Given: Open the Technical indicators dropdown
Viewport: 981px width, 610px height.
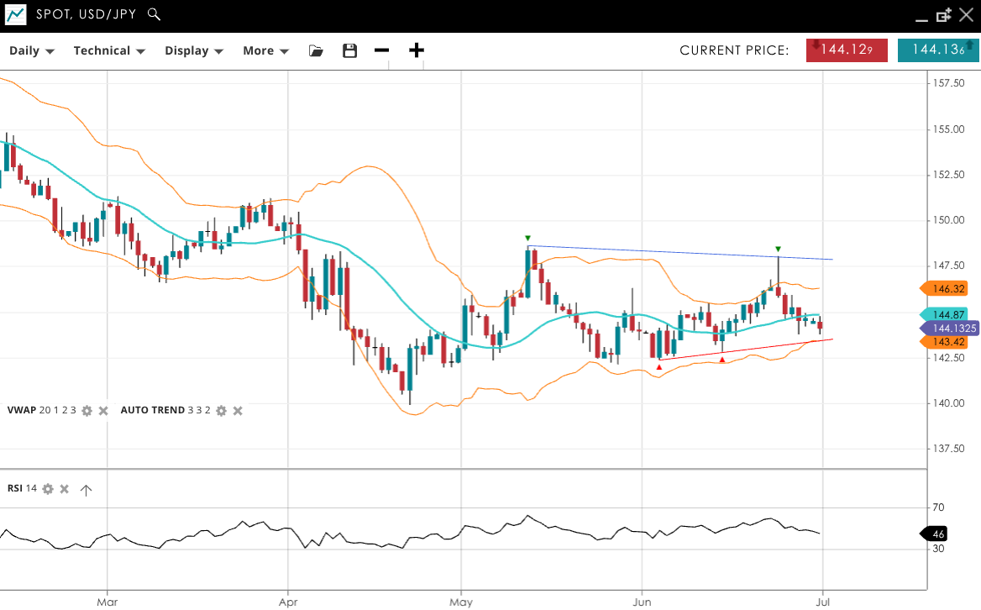Looking at the screenshot, I should pyautogui.click(x=109, y=51).
